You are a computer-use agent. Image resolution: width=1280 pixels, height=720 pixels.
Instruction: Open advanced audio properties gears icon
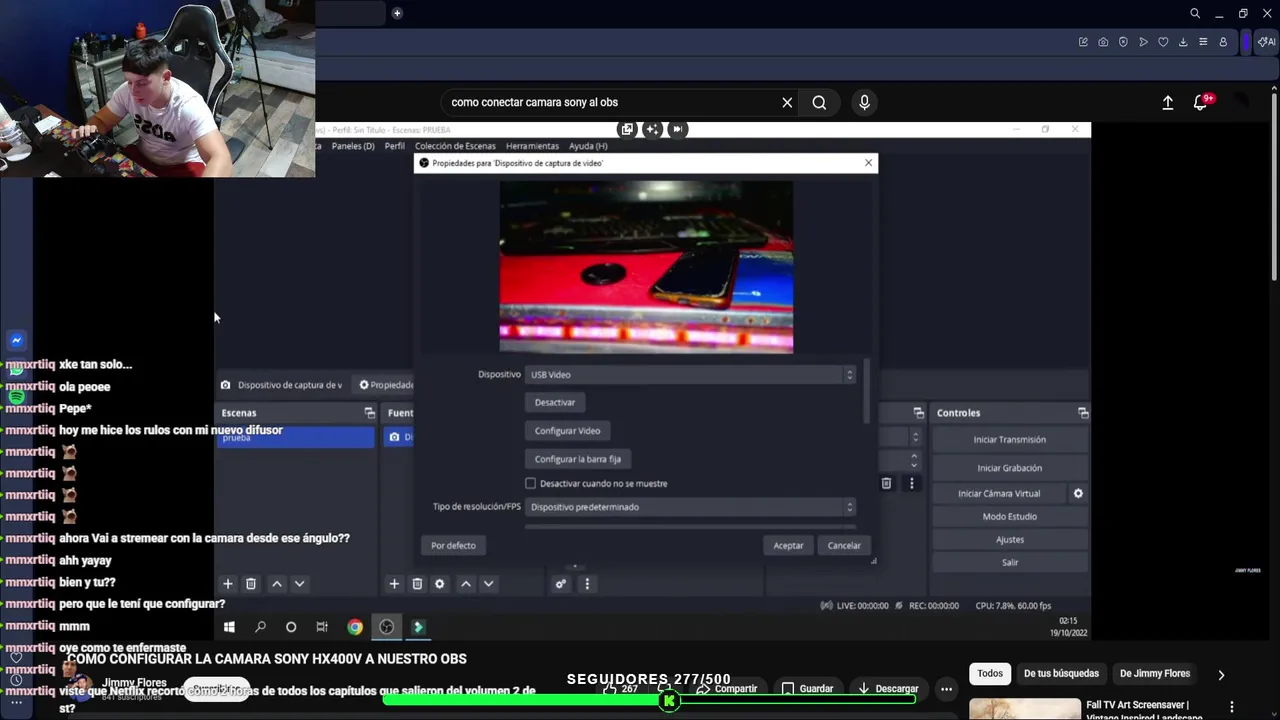[561, 584]
